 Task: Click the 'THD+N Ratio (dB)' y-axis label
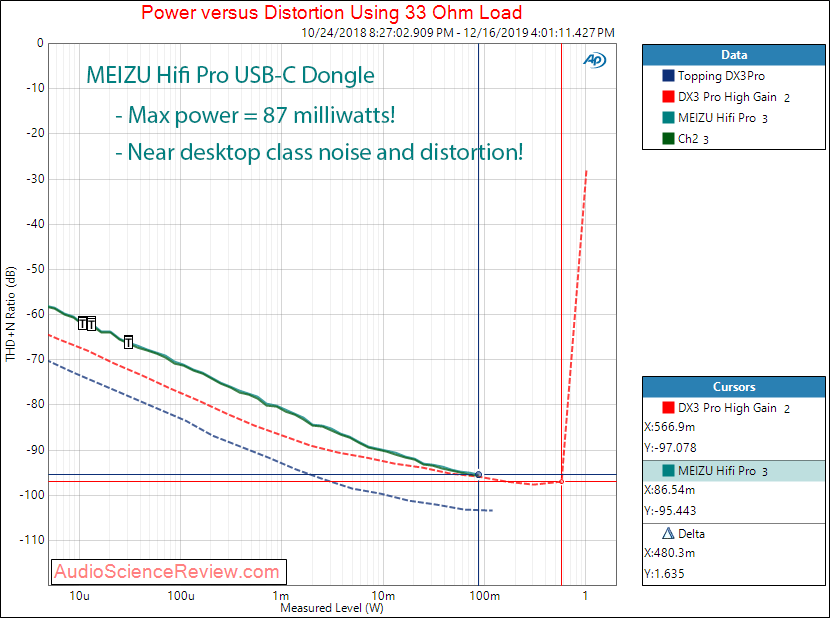coord(11,314)
